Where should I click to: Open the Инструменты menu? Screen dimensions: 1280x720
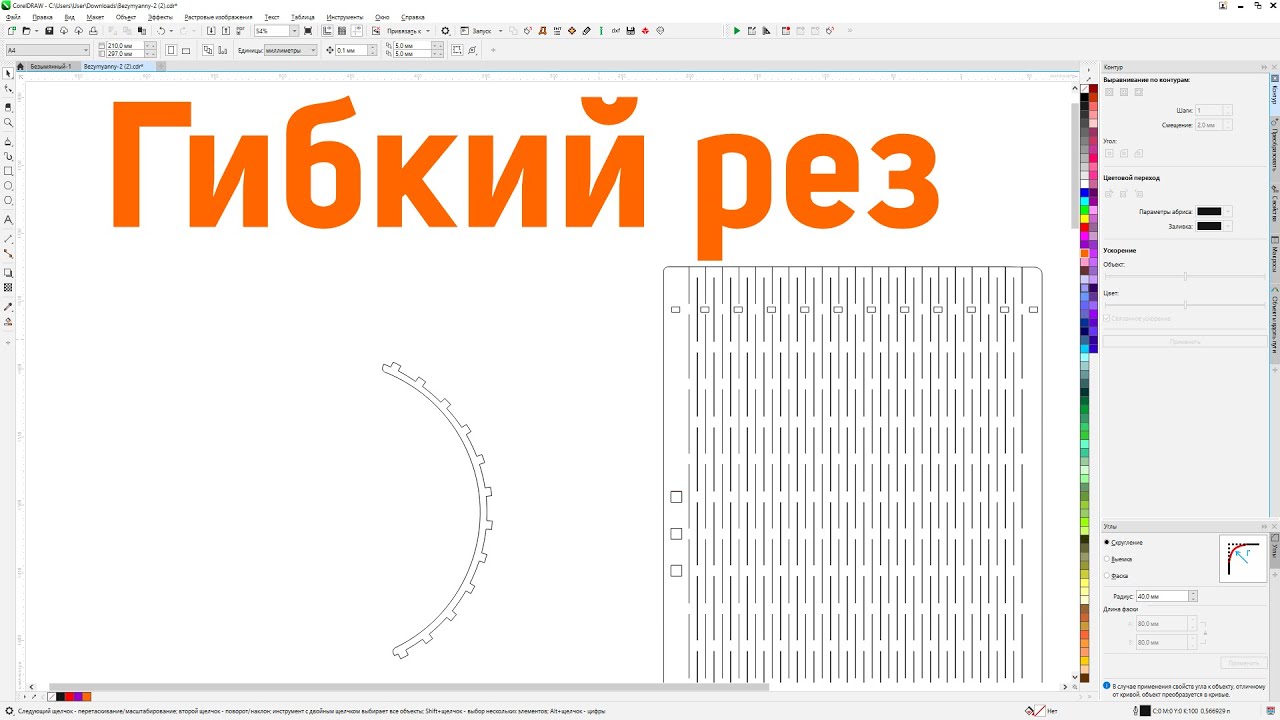pos(344,17)
